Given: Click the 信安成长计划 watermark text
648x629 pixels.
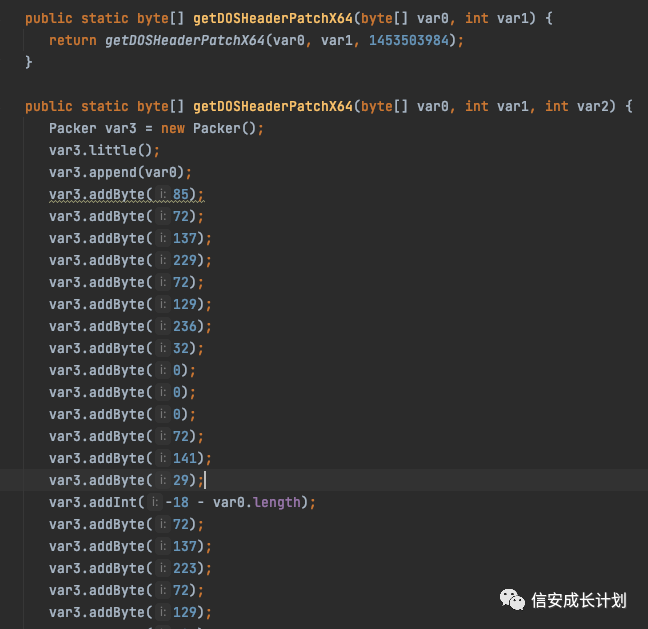Looking at the screenshot, I should [x=579, y=600].
